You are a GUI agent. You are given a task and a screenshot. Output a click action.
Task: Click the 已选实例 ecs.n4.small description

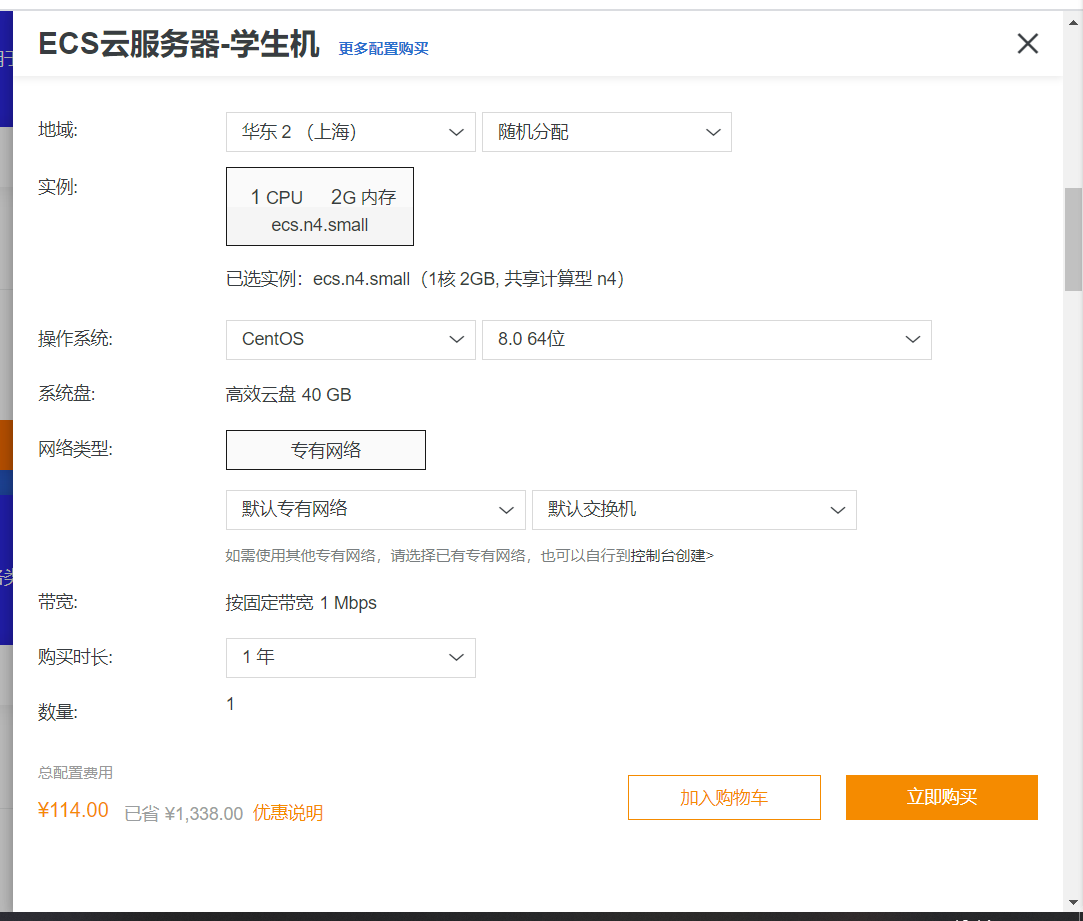pos(425,279)
